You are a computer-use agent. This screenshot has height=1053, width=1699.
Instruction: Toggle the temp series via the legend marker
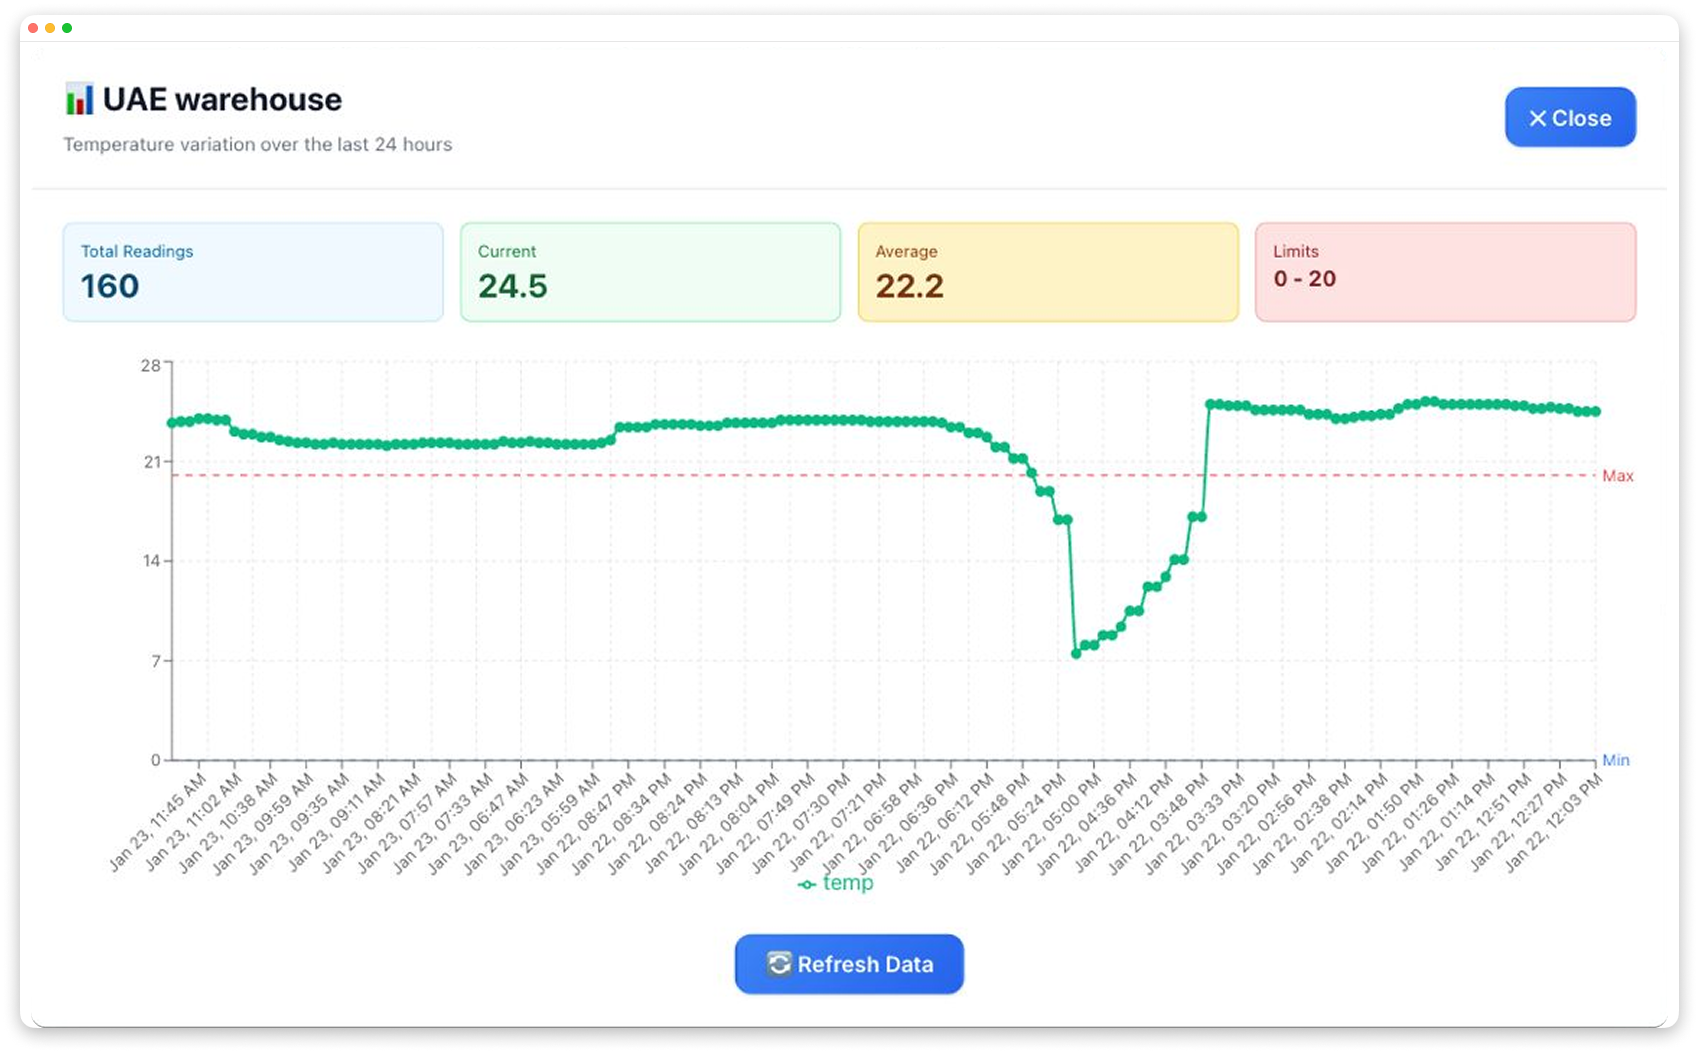(806, 883)
